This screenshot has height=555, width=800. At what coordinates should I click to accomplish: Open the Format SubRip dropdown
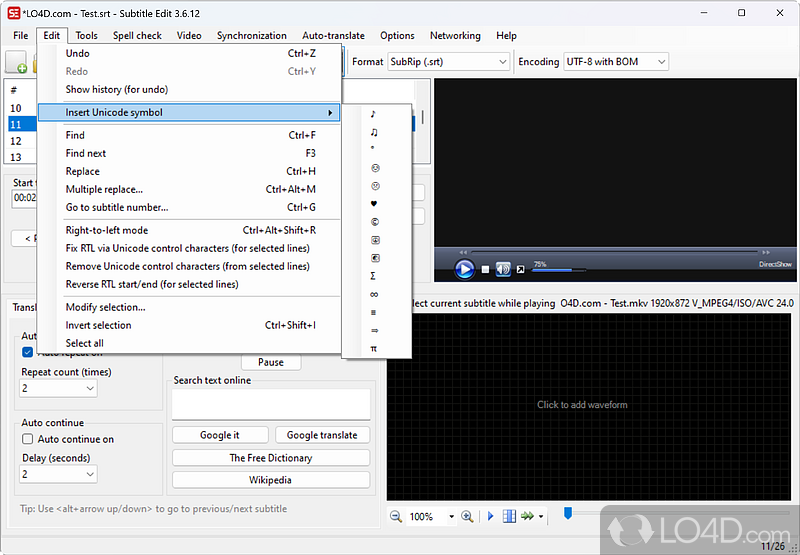point(448,62)
